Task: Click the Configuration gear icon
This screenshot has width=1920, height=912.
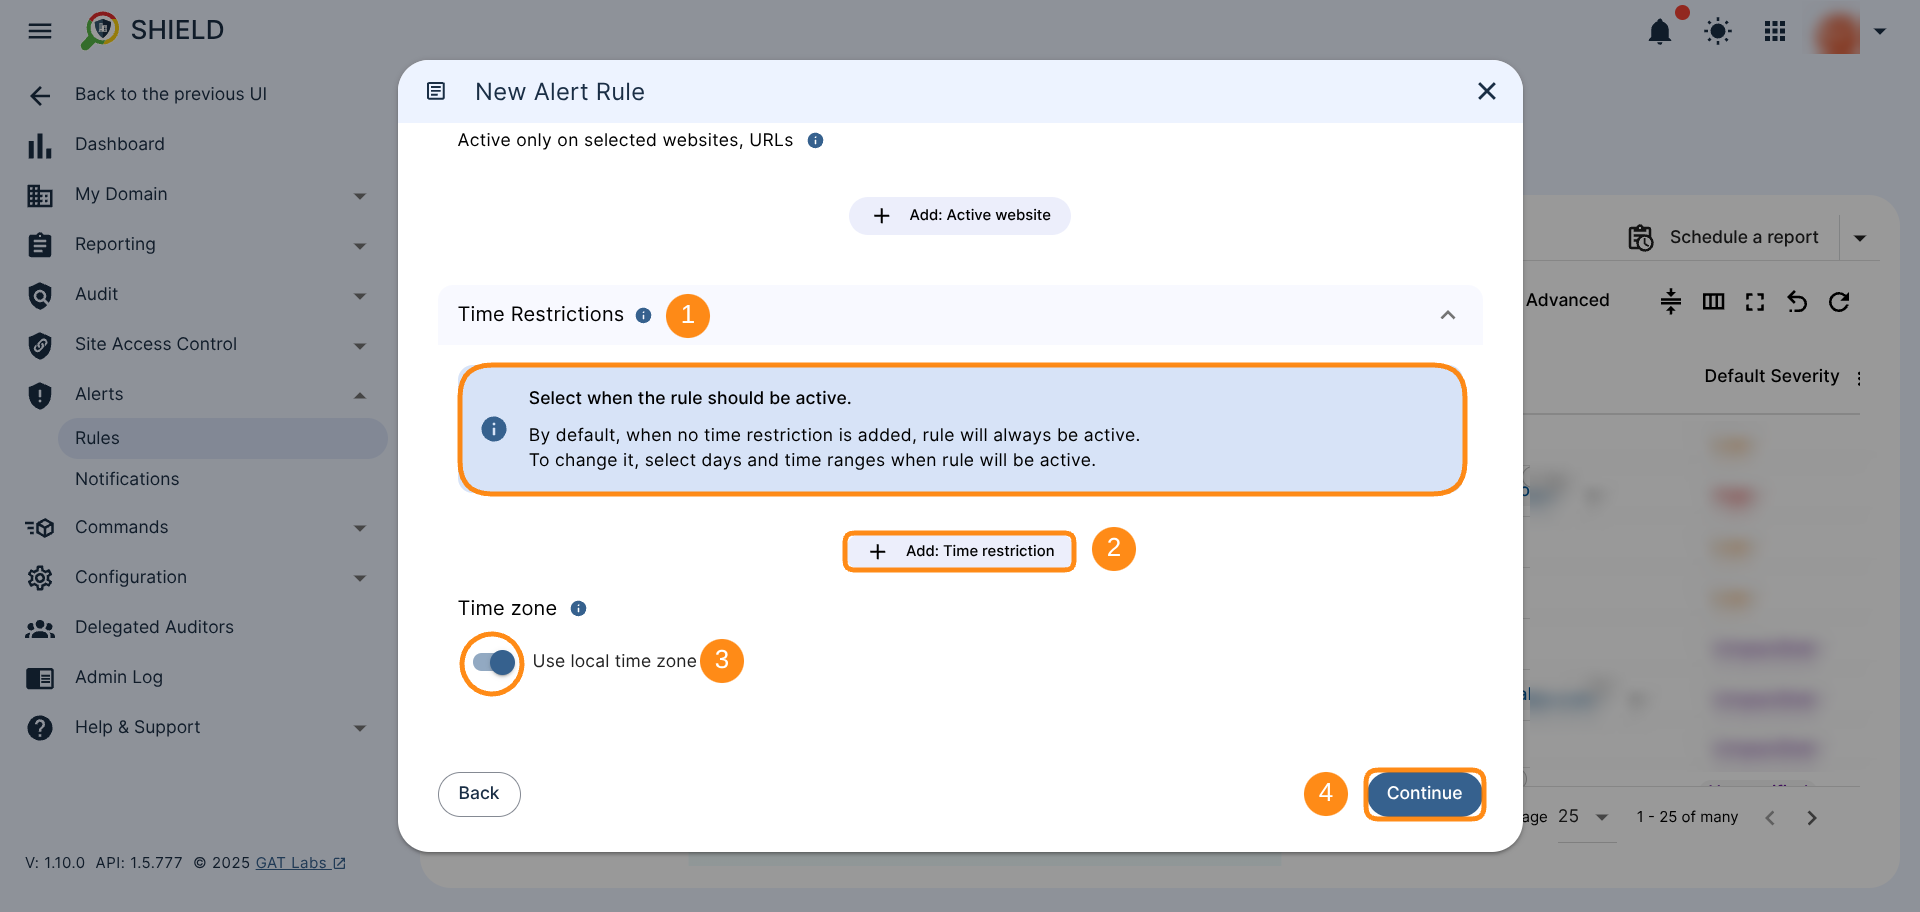Action: [40, 578]
